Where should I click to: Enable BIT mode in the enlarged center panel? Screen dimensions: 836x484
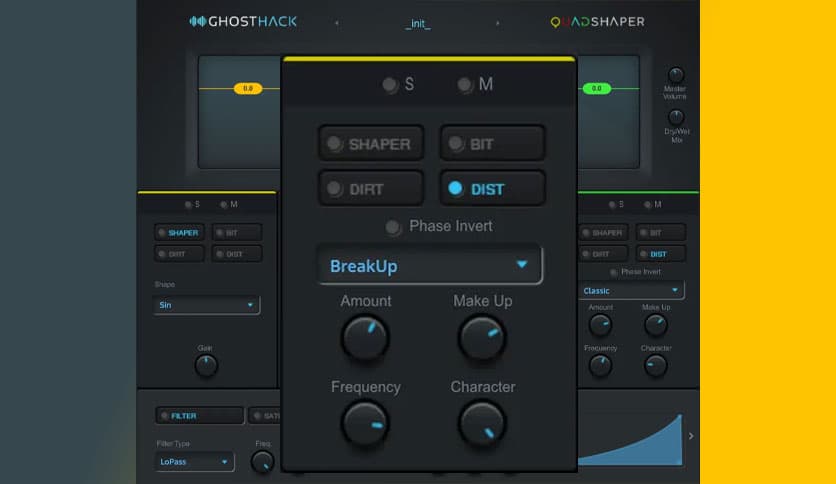pyautogui.click(x=492, y=143)
